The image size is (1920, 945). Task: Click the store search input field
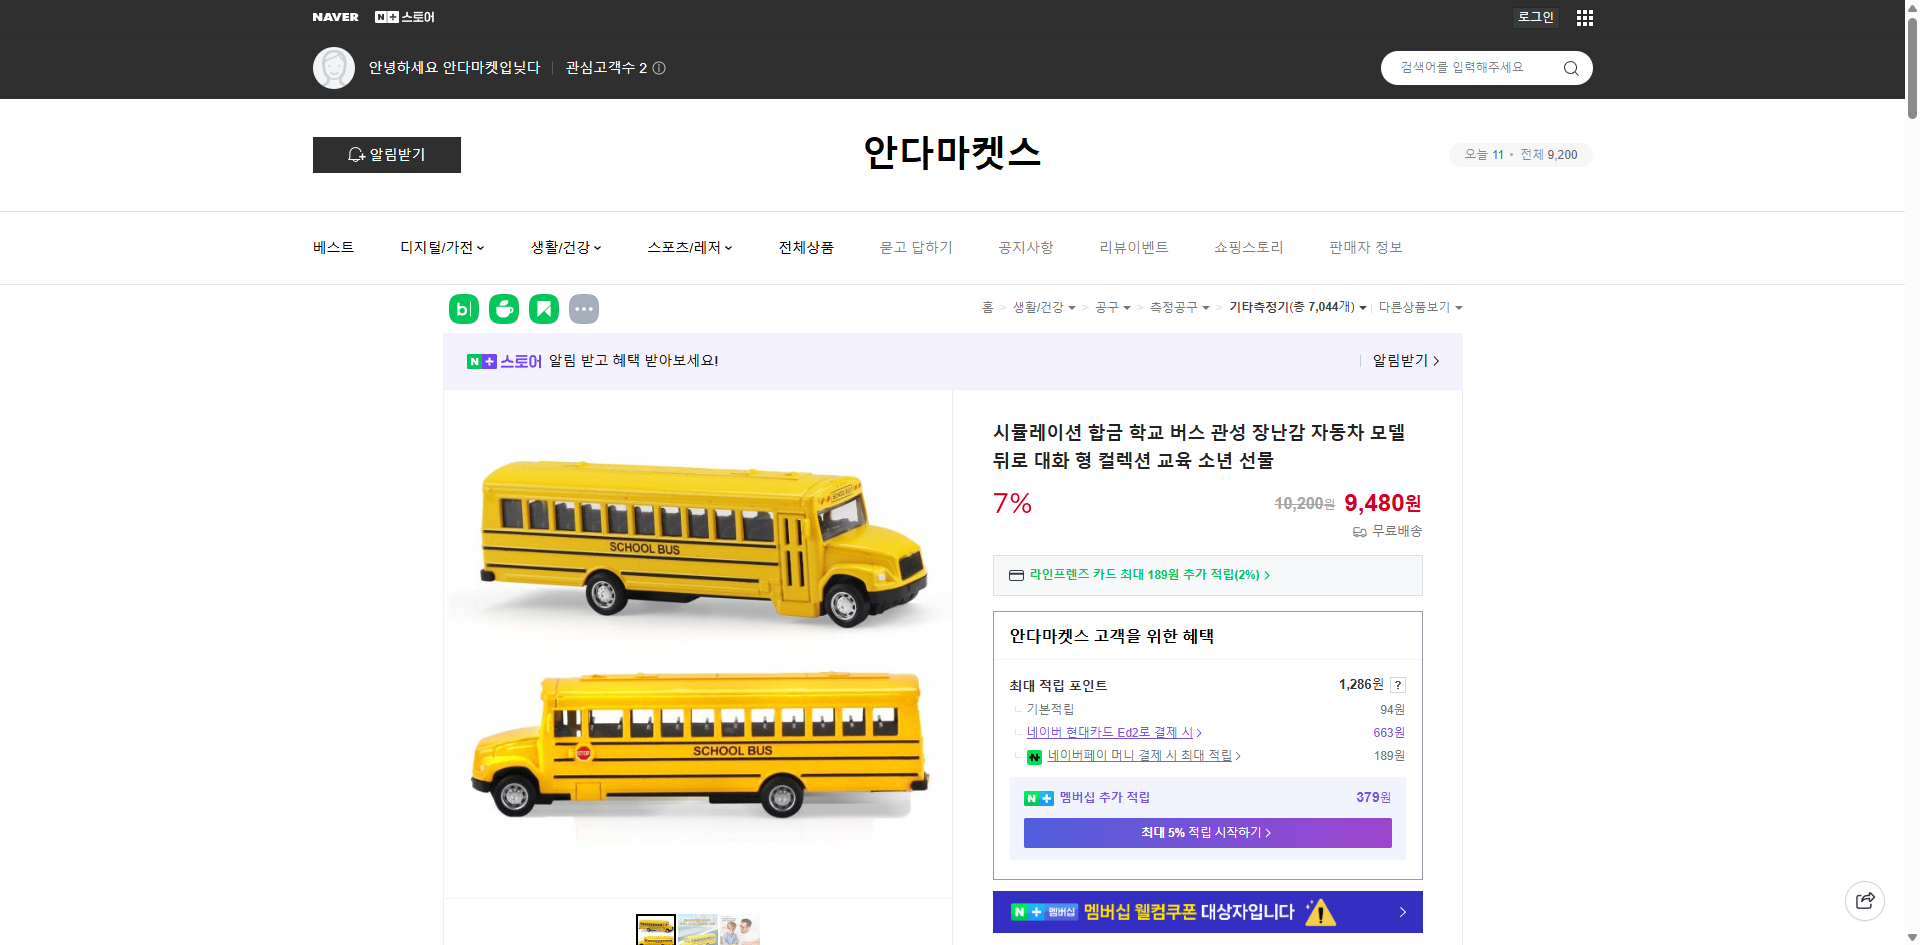pyautogui.click(x=1470, y=67)
